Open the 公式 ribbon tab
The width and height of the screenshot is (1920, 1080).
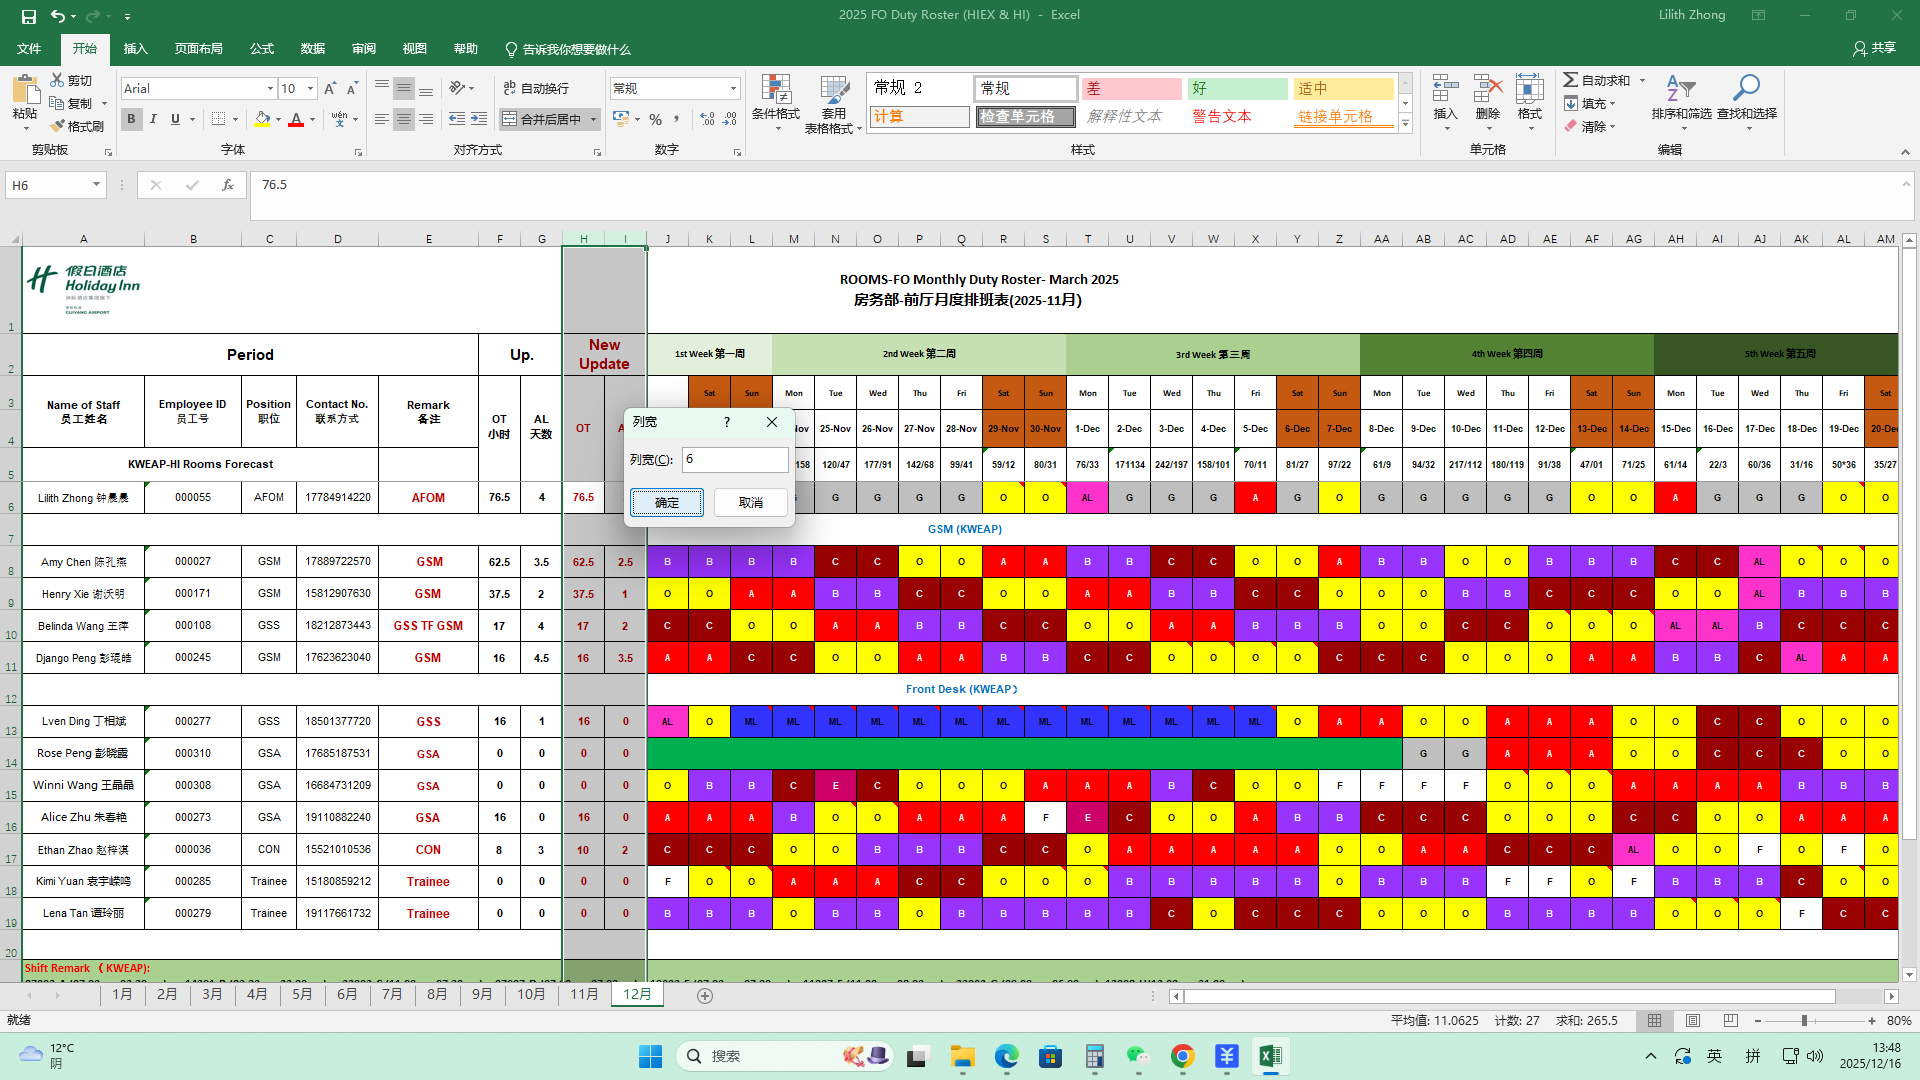[262, 49]
